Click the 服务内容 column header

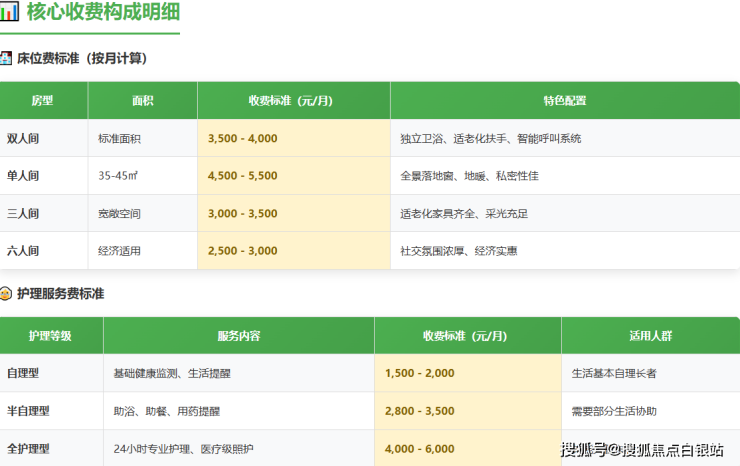click(238, 336)
